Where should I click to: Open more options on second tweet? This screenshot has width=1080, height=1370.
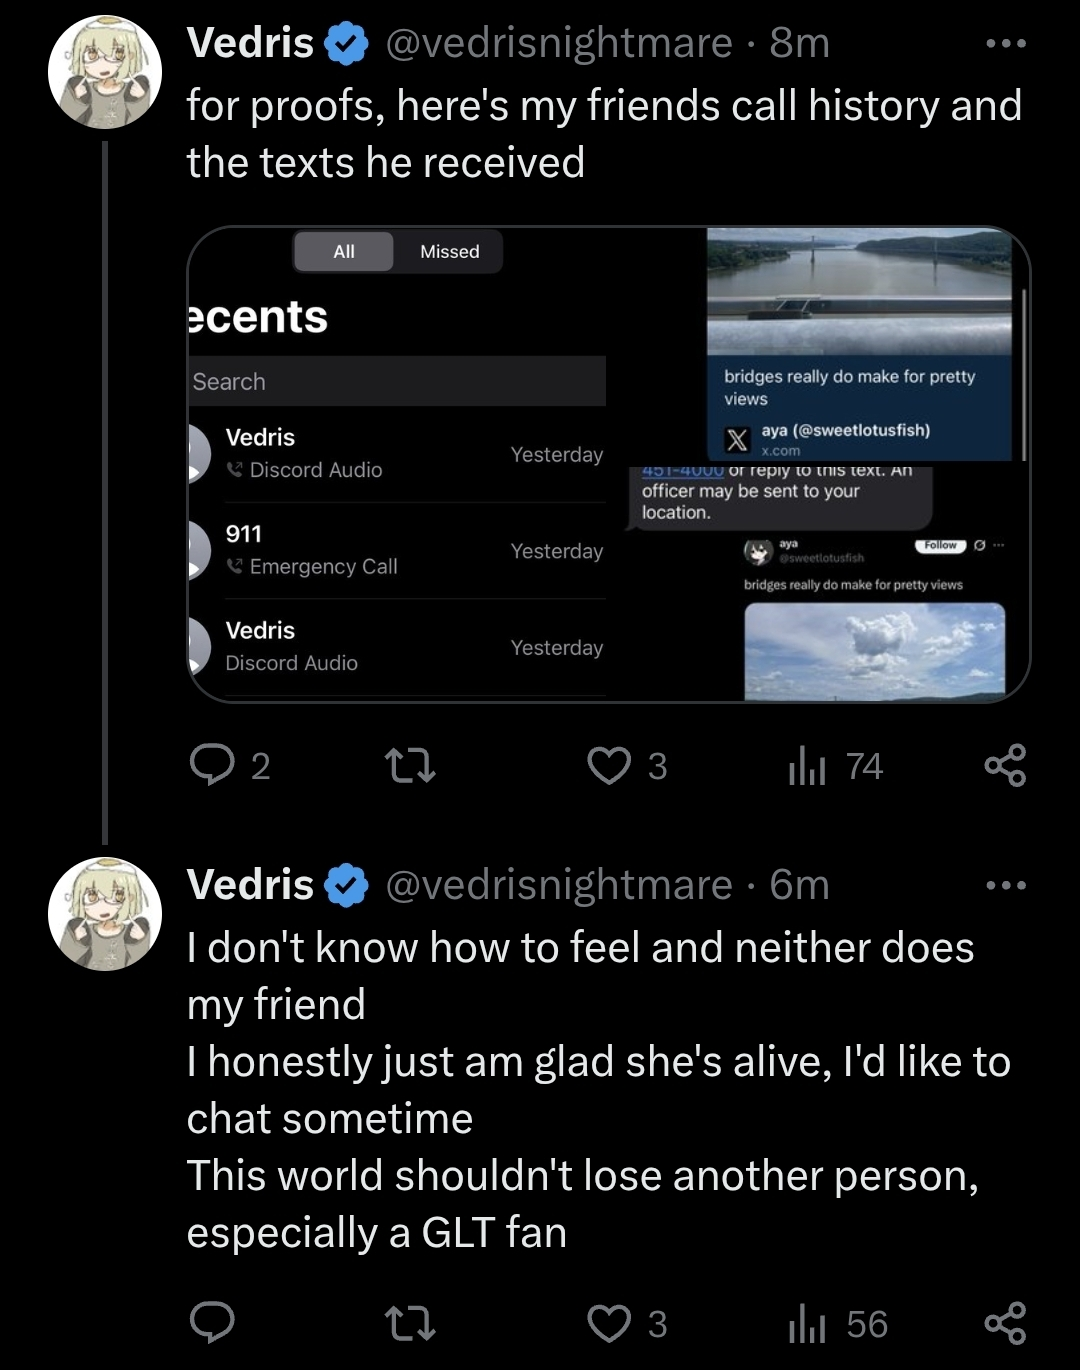click(x=1005, y=885)
